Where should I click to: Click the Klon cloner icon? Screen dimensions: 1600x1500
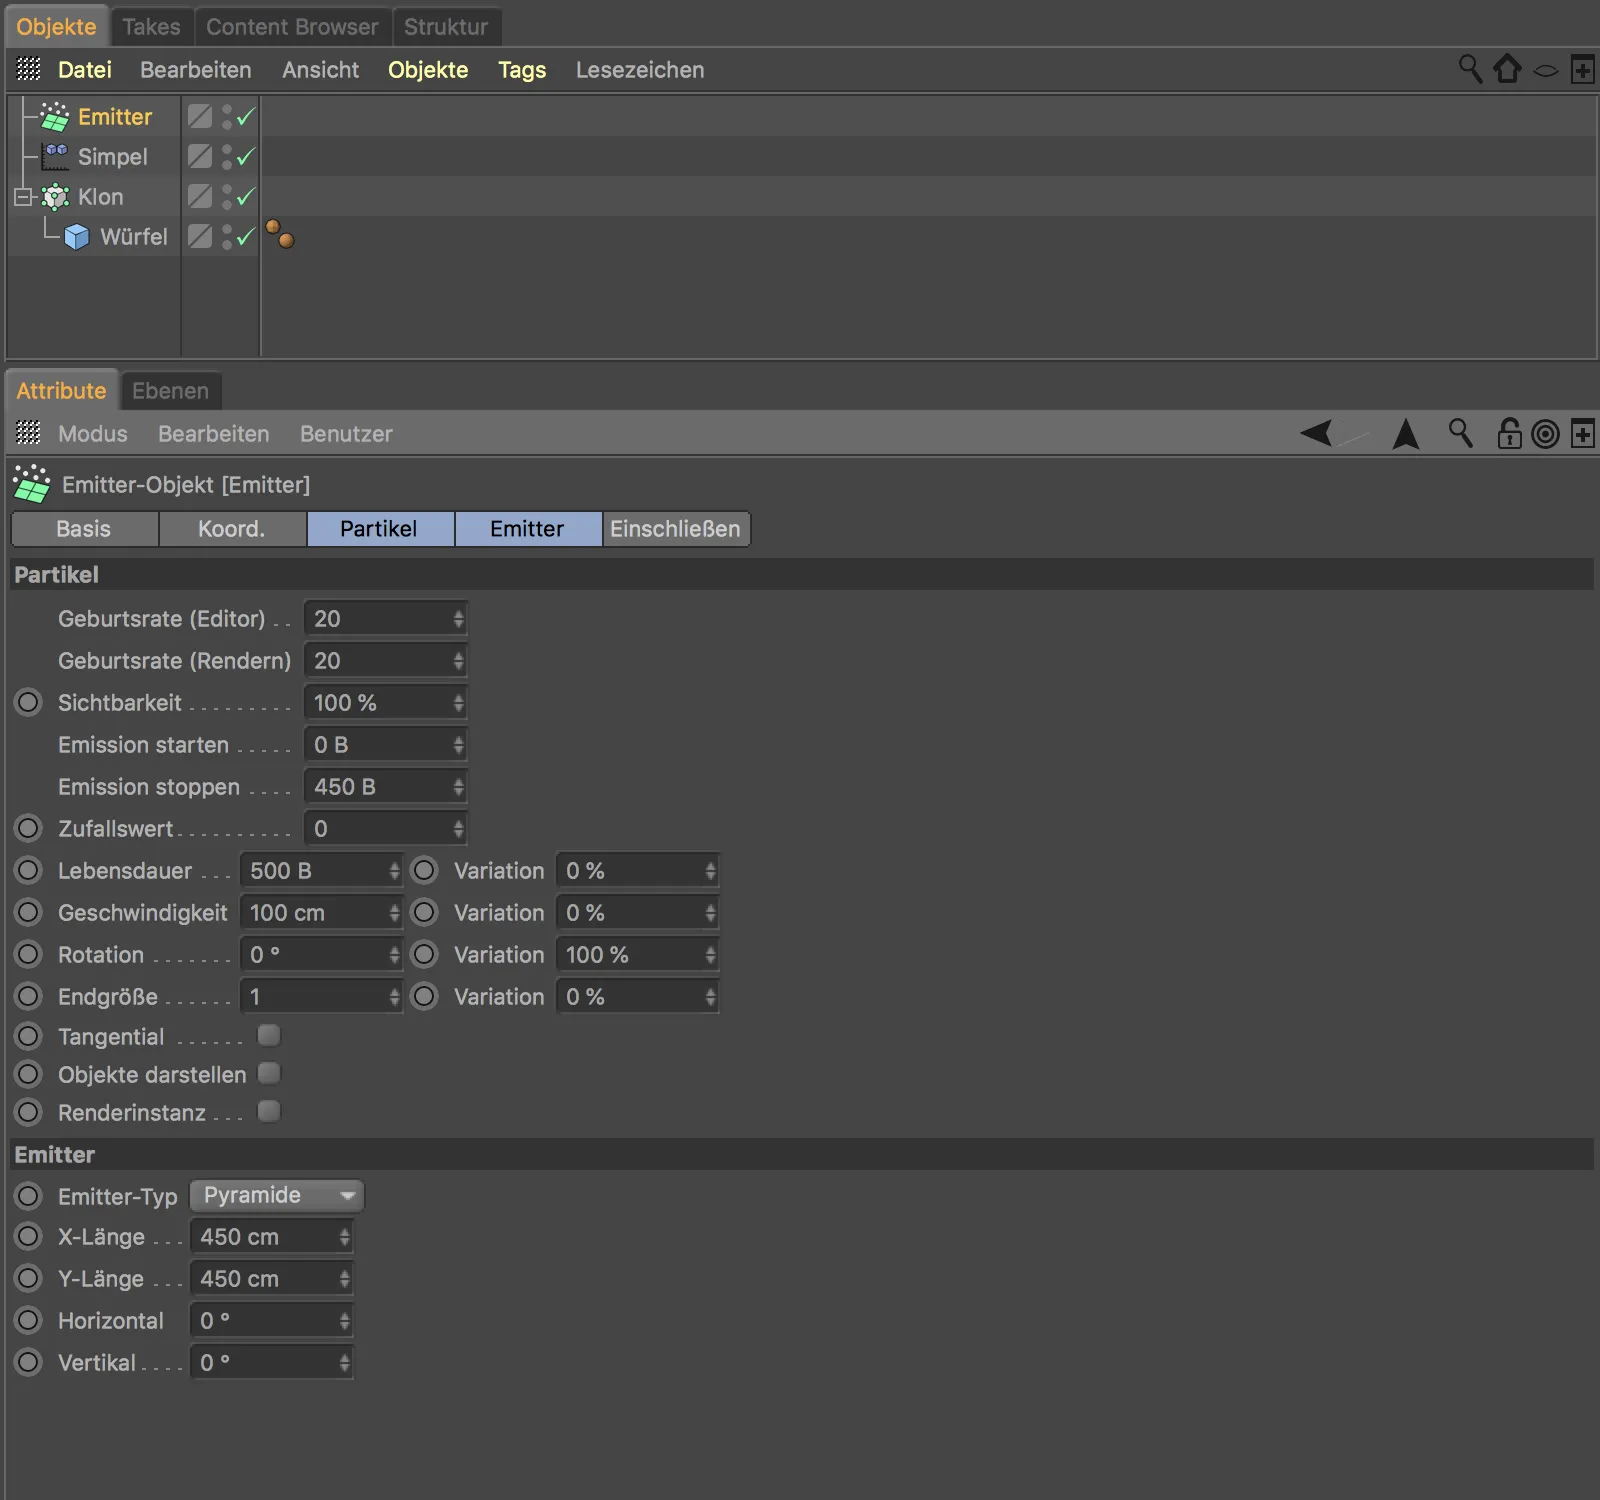[55, 197]
